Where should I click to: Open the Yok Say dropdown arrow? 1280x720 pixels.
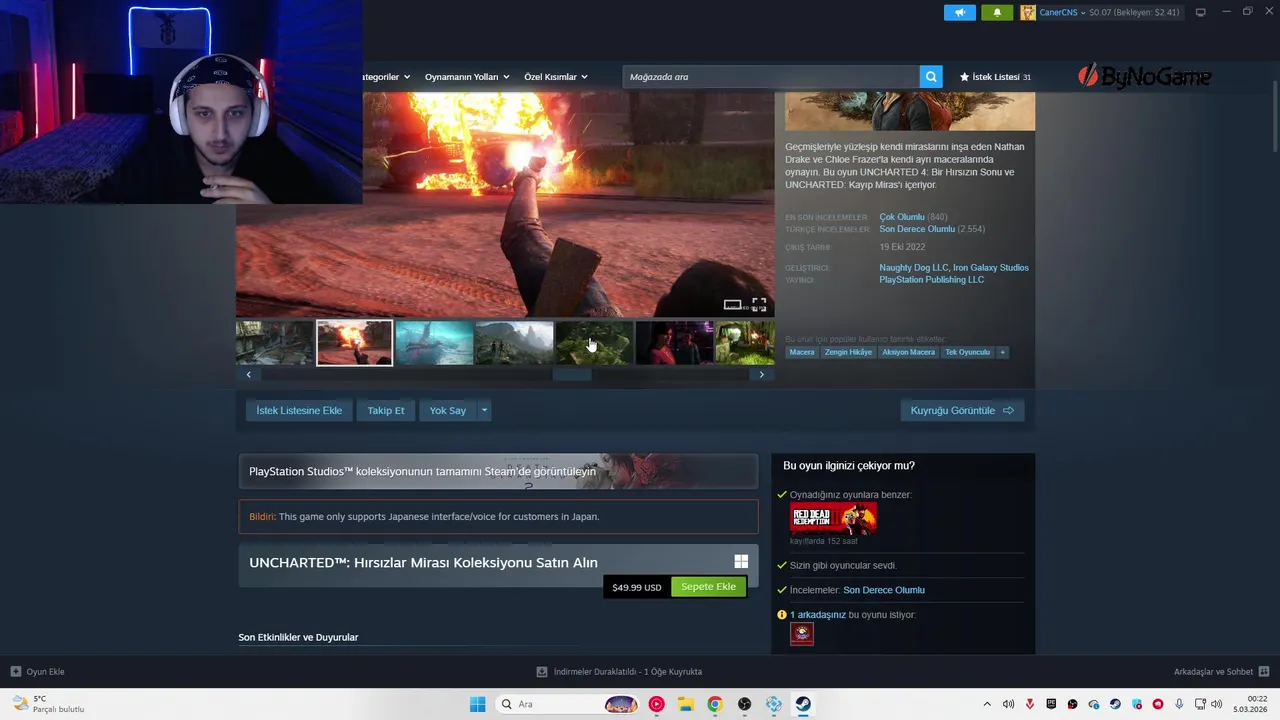click(x=484, y=410)
